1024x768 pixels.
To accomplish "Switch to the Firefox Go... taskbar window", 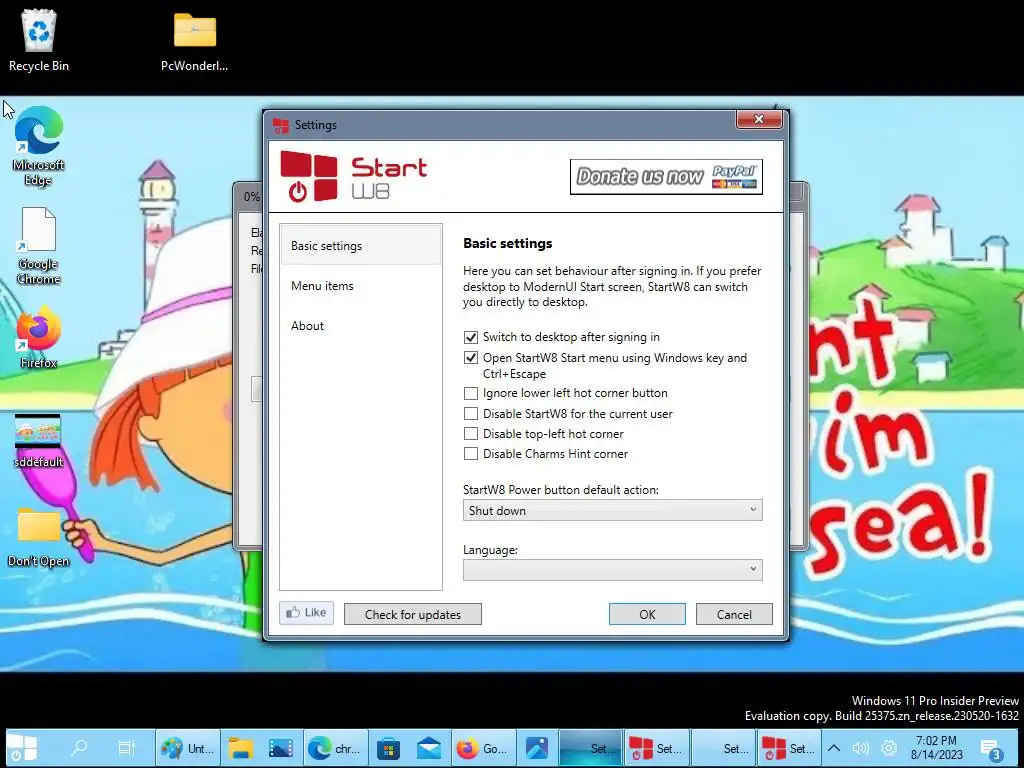I will click(483, 748).
